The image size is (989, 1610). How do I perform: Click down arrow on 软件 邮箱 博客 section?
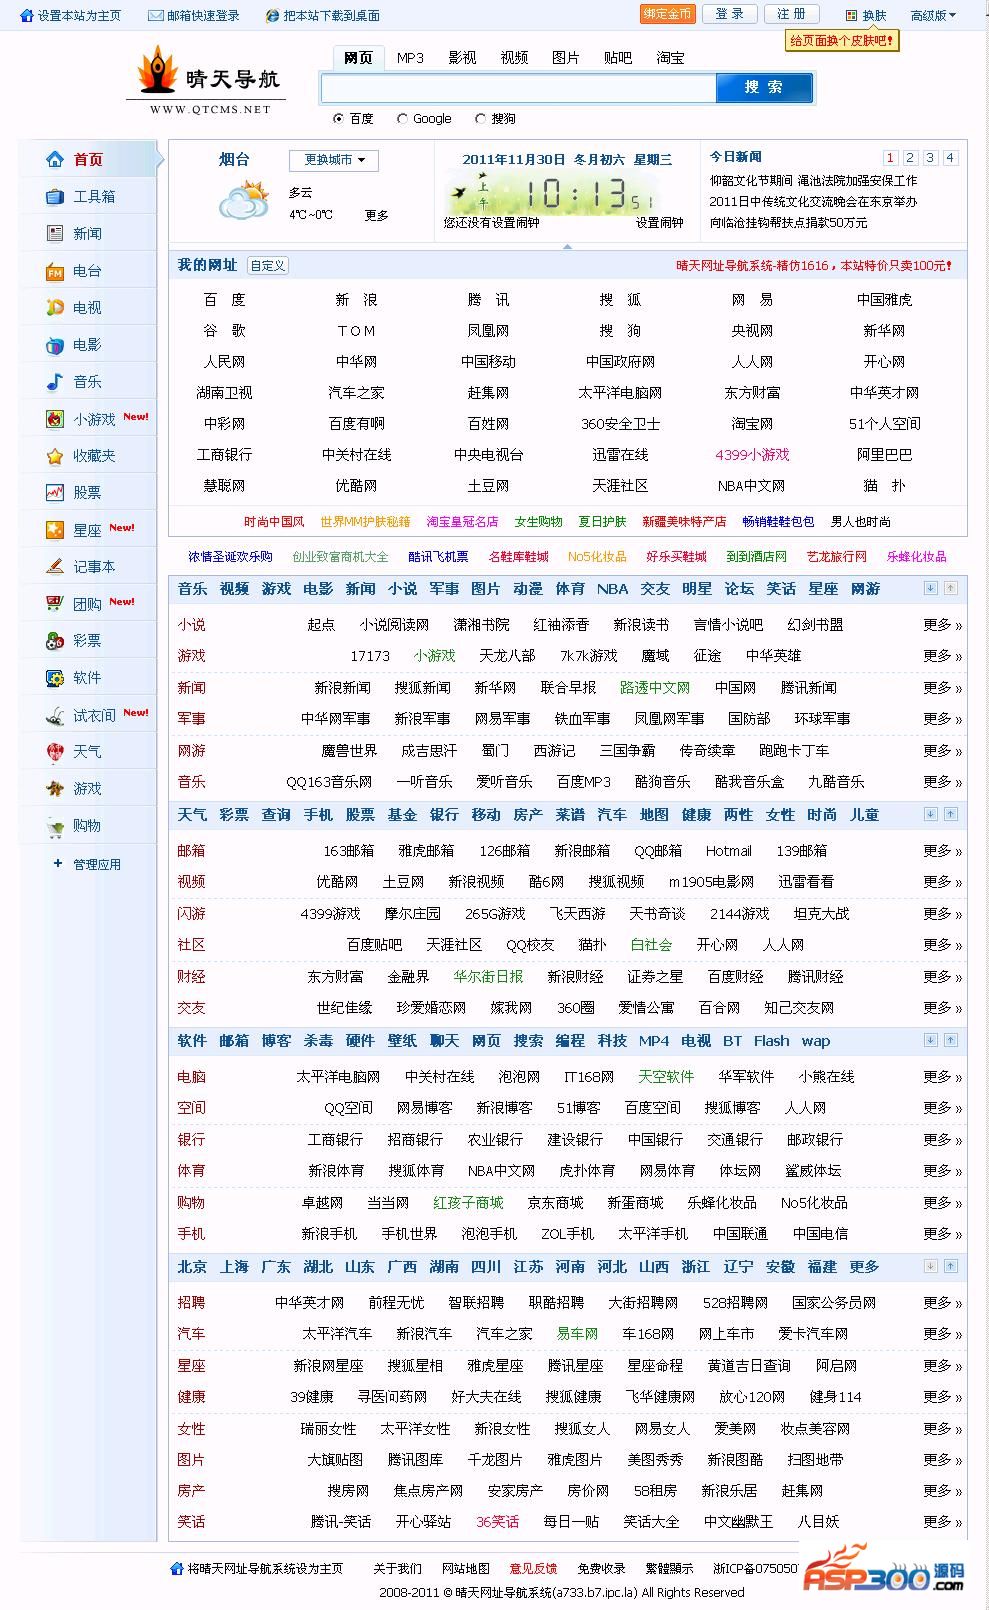930,1040
